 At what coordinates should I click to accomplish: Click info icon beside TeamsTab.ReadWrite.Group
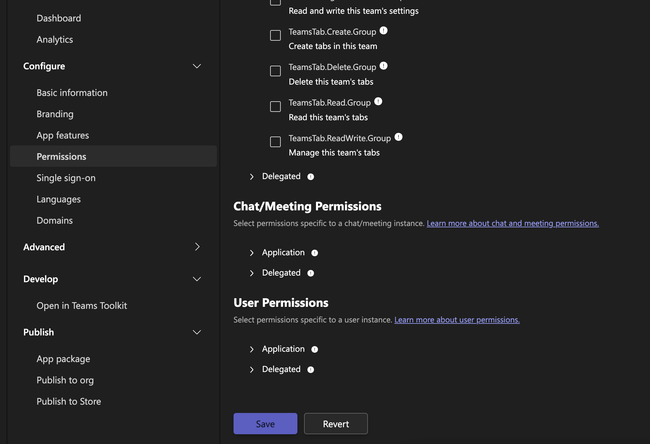tap(398, 137)
